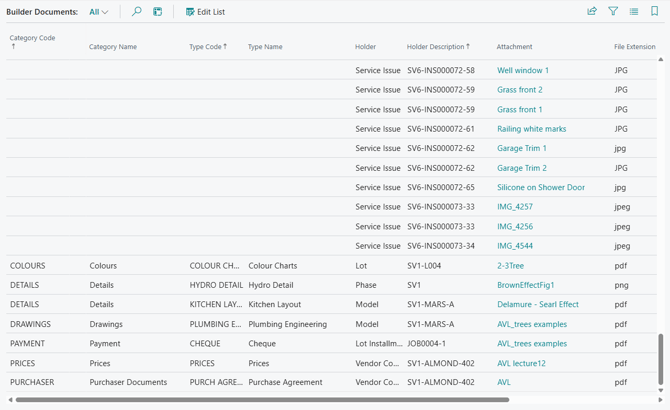Viewport: 670px width, 410px height.
Task: Select the PAYMENT category code cell
Action: tap(27, 343)
